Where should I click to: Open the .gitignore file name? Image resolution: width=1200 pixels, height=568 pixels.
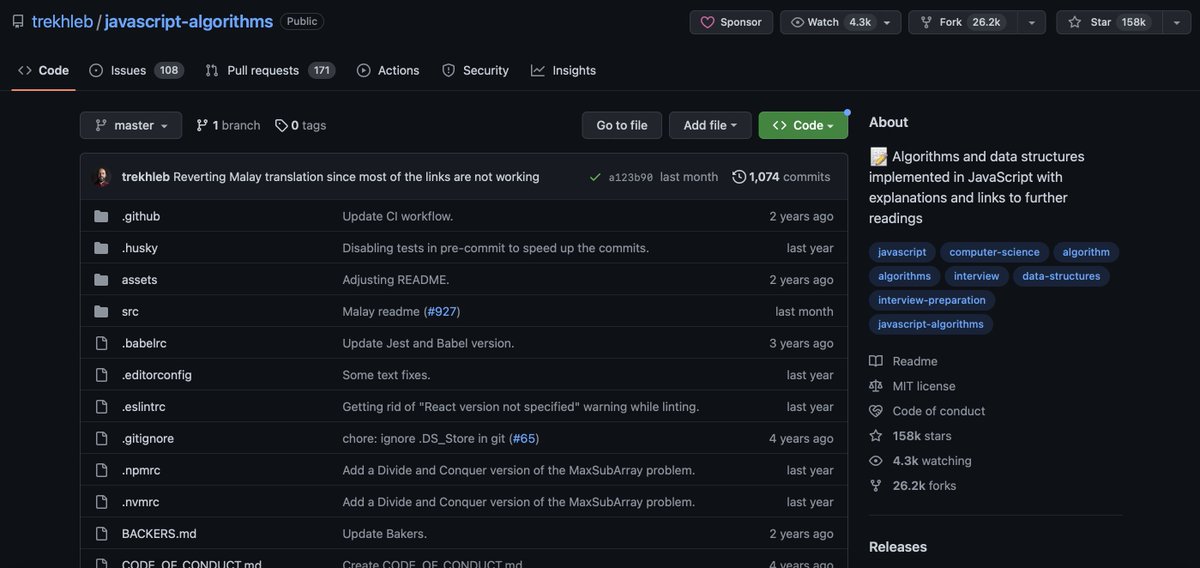click(x=148, y=439)
